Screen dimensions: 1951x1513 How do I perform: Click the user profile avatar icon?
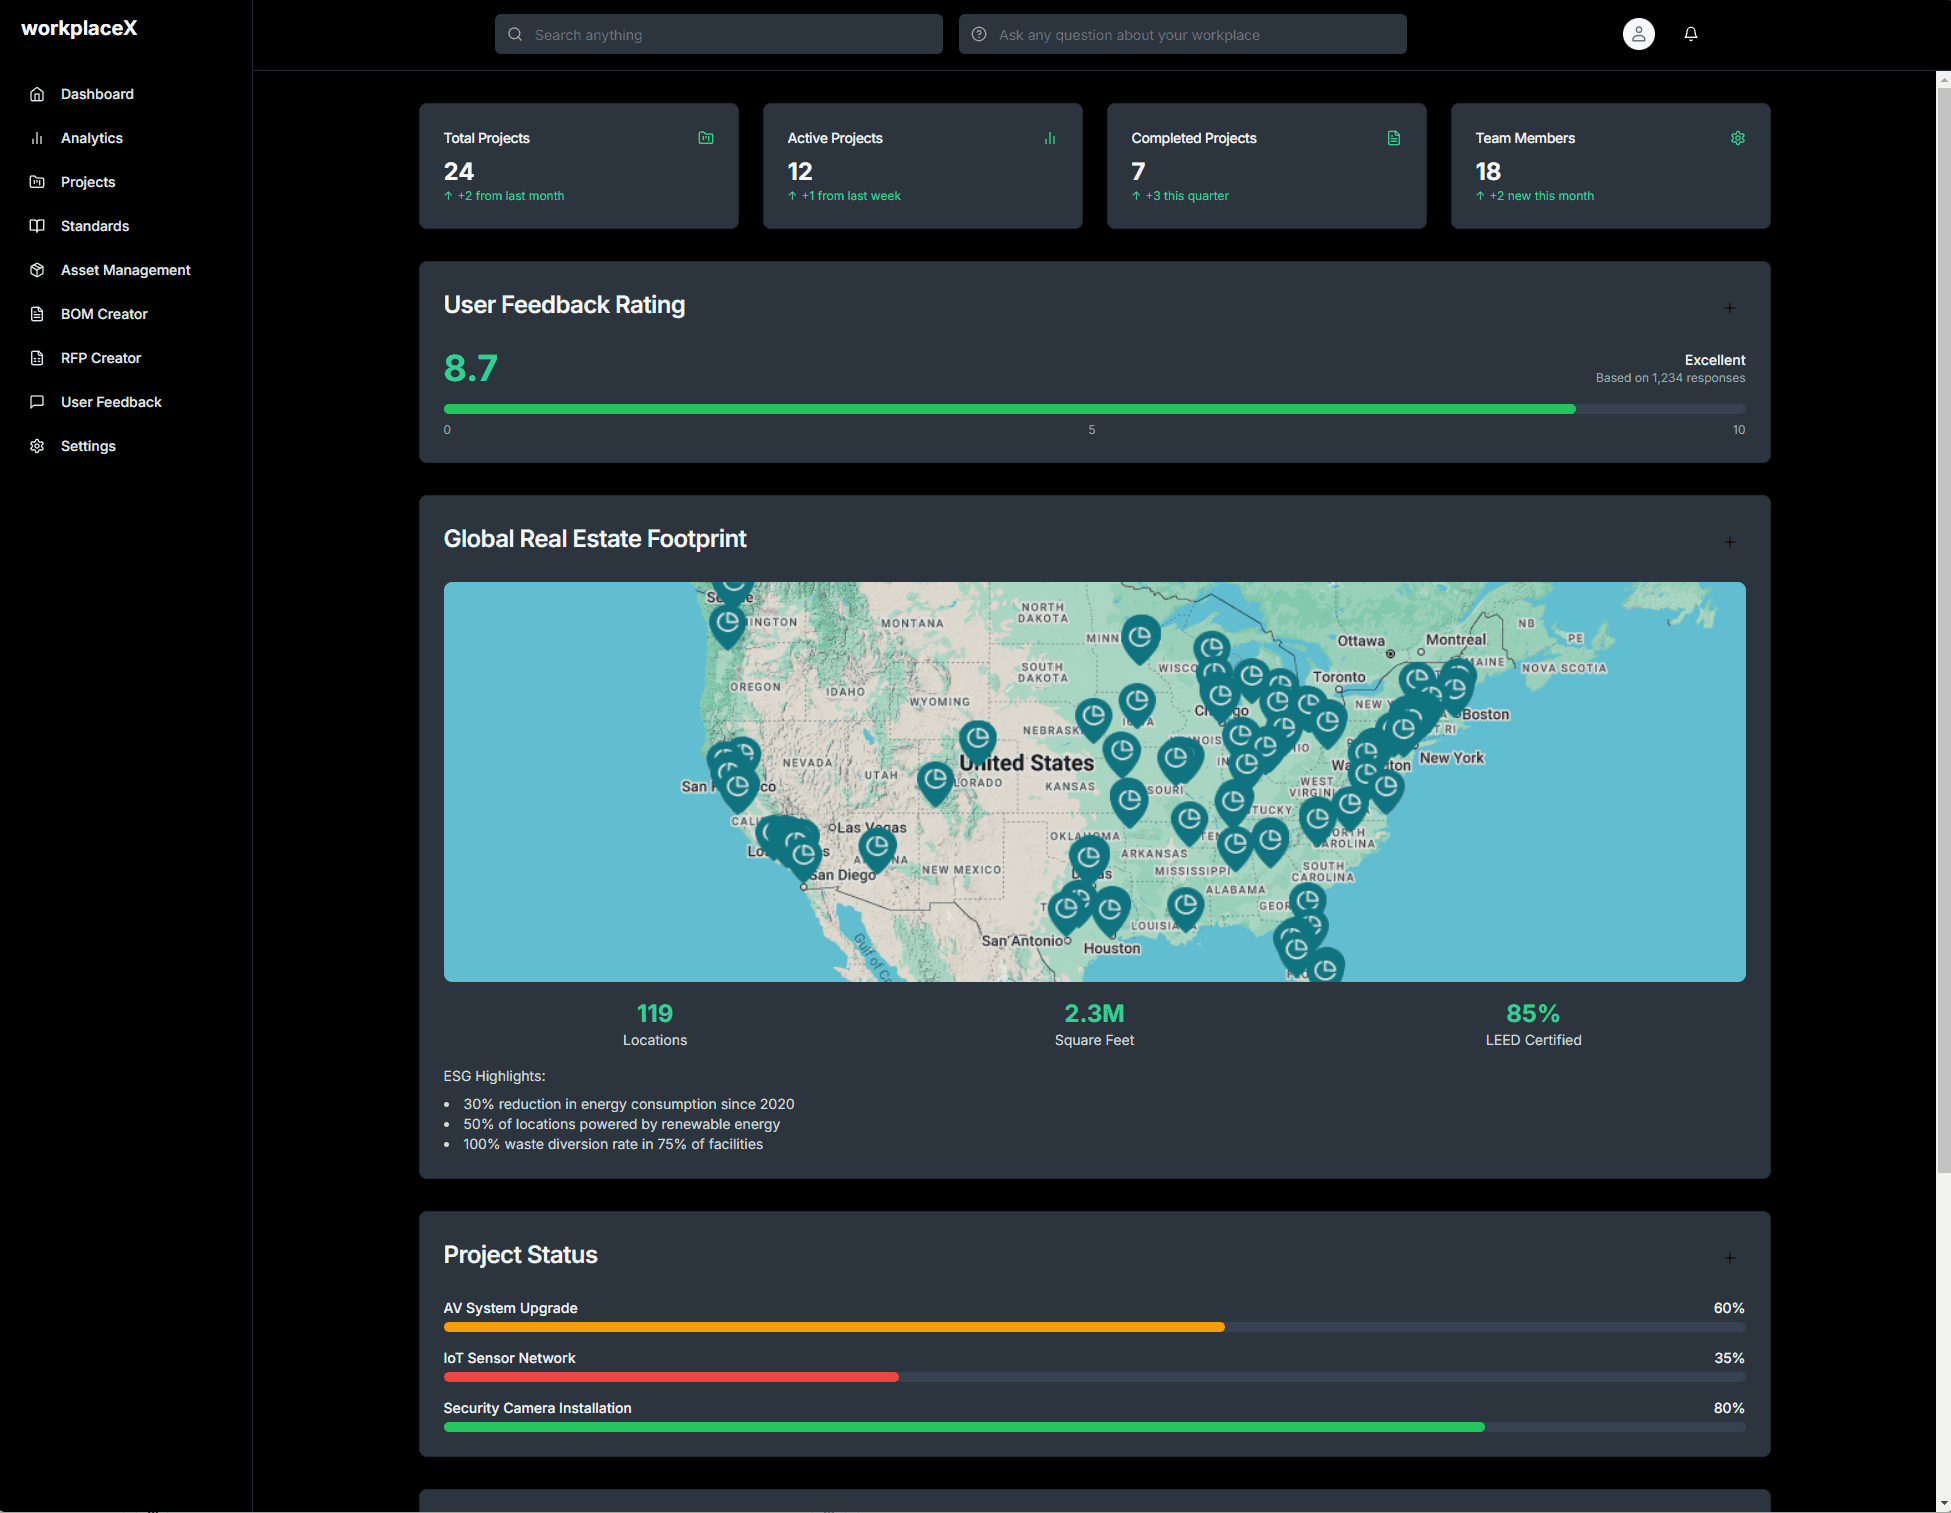click(1638, 34)
